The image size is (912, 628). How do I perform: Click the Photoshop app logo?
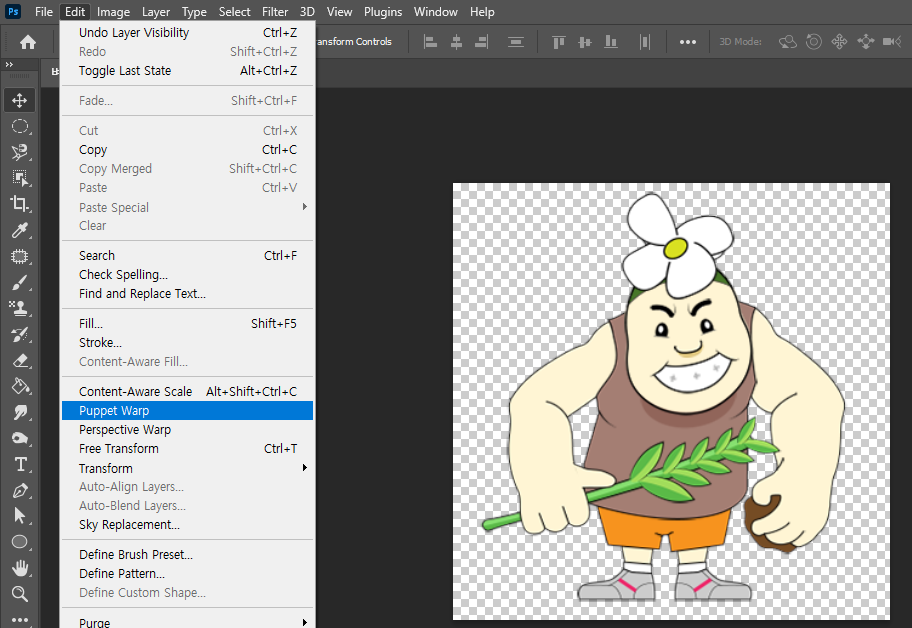pyautogui.click(x=13, y=11)
